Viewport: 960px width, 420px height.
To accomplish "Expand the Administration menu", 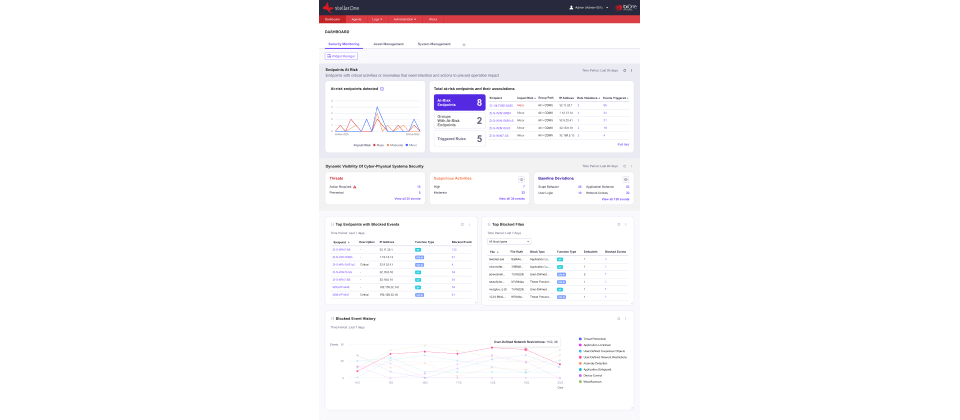I will [405, 19].
